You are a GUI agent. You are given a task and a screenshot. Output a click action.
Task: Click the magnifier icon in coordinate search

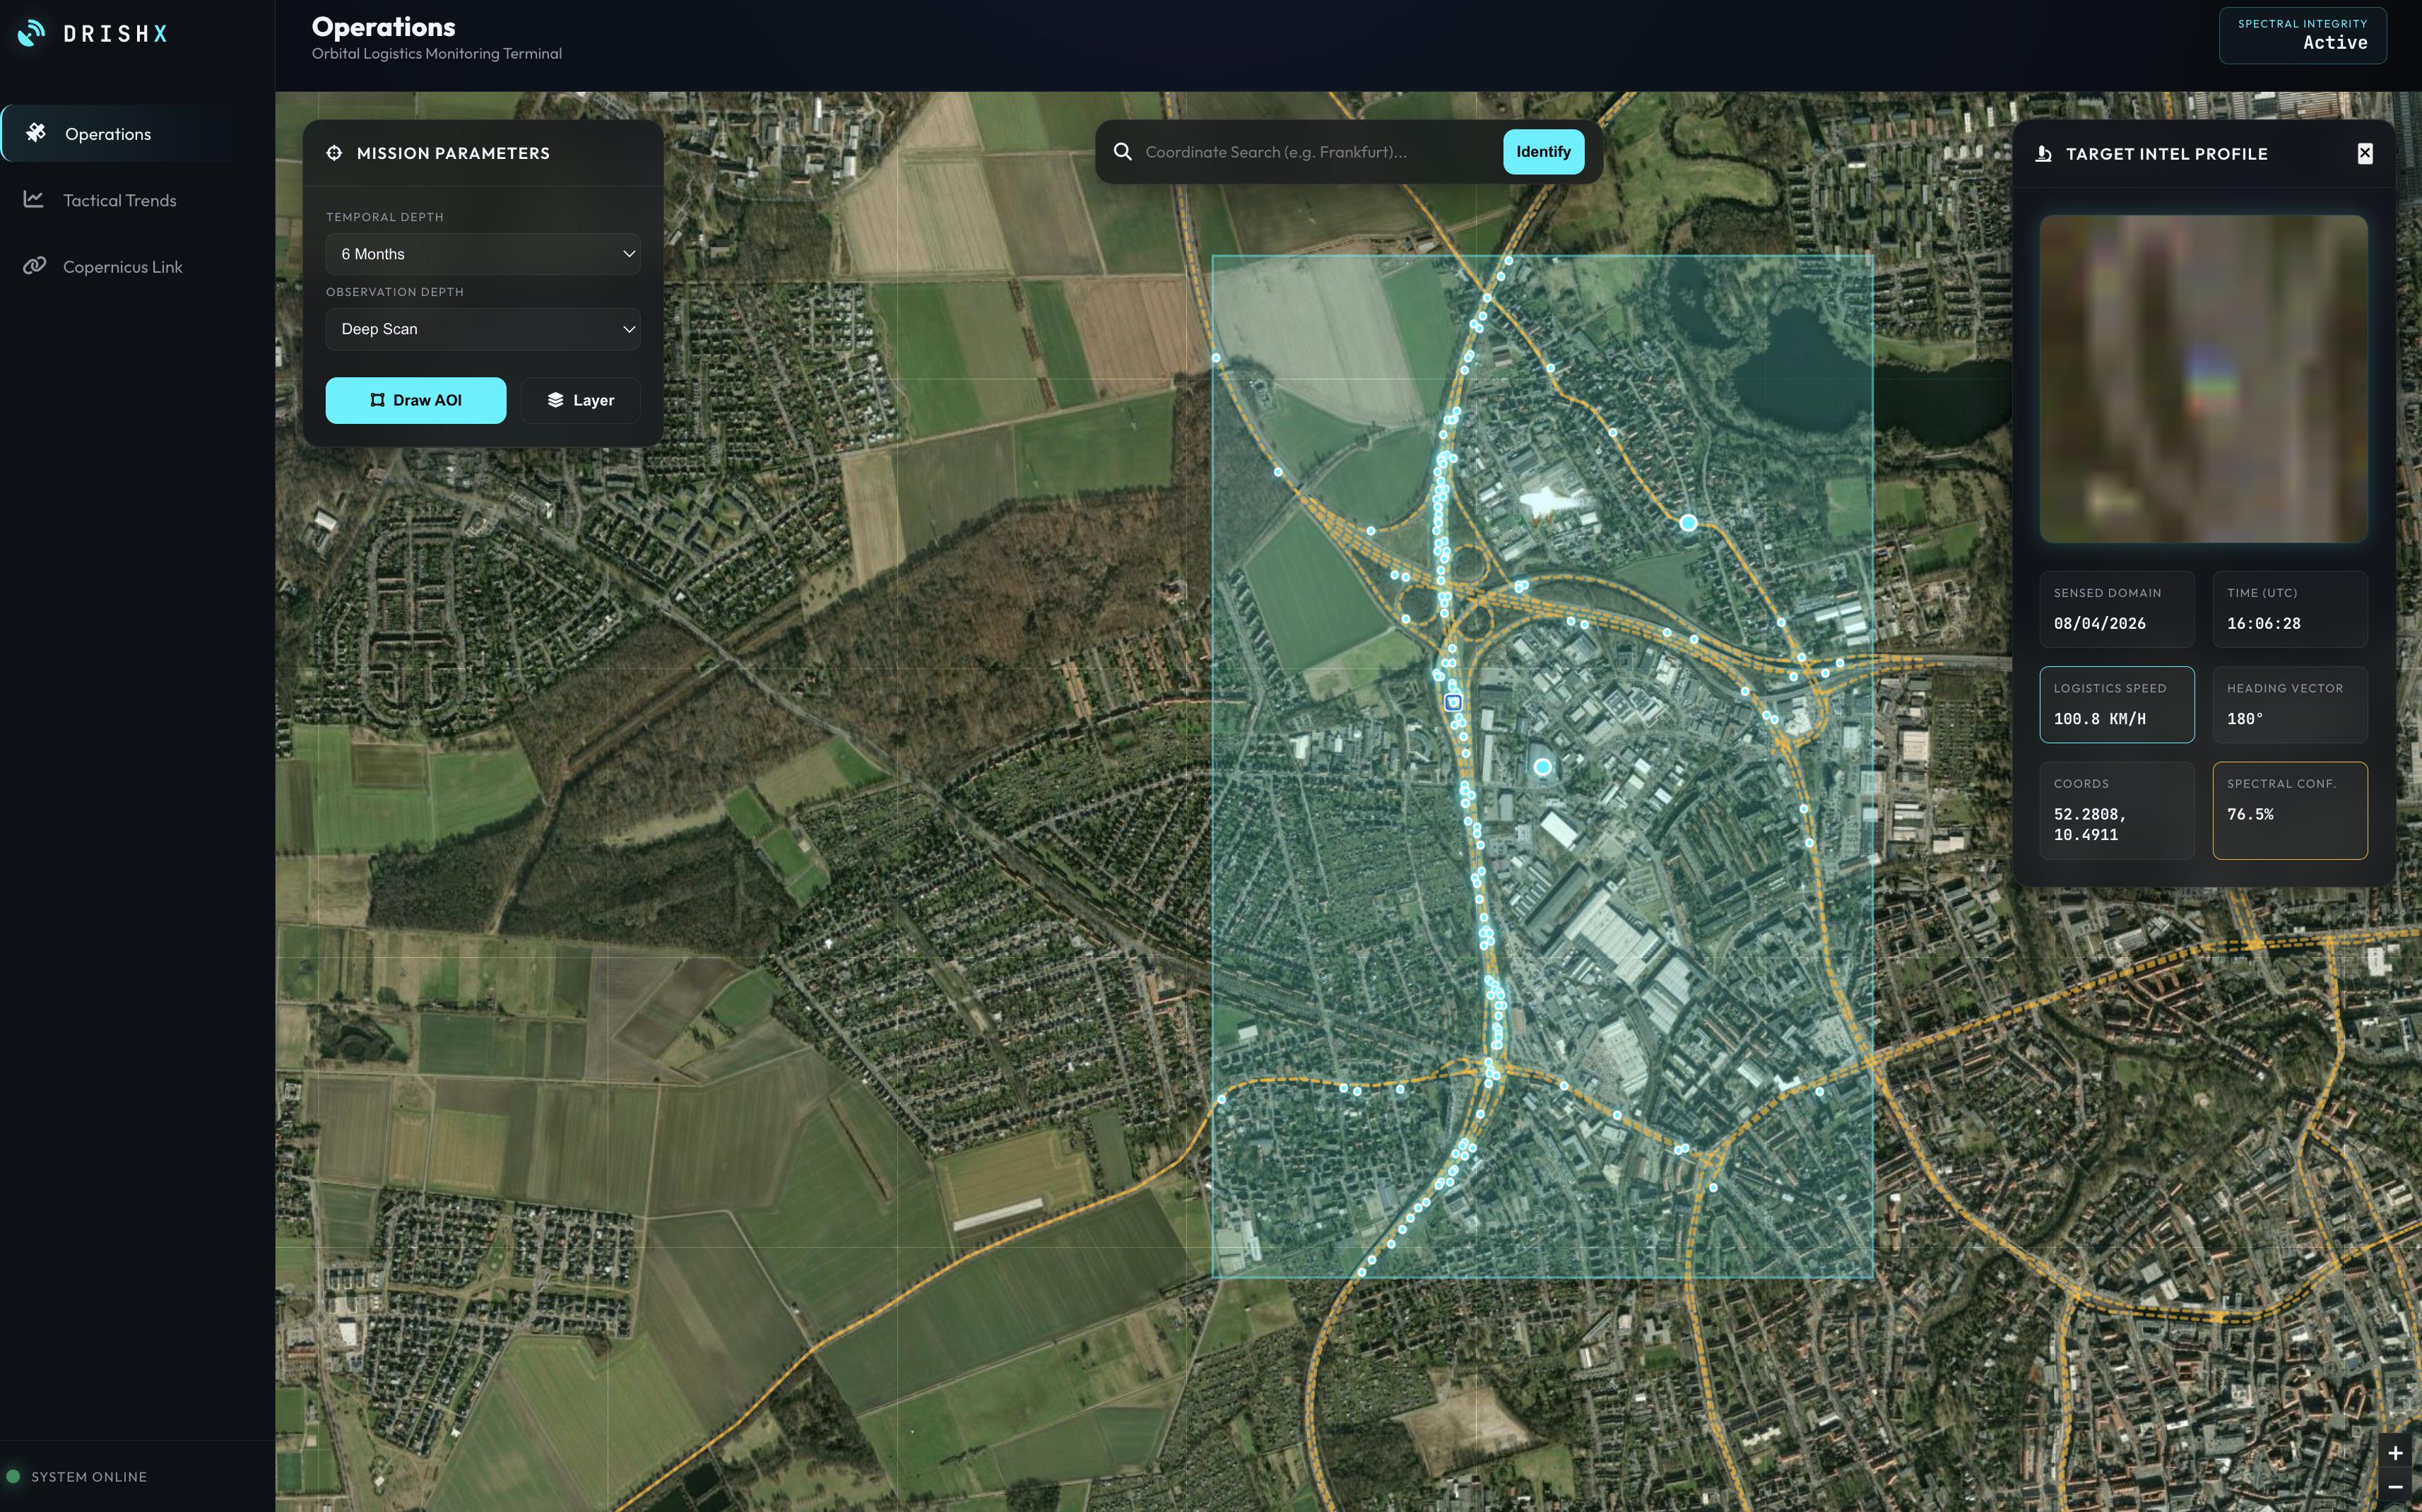(1123, 152)
